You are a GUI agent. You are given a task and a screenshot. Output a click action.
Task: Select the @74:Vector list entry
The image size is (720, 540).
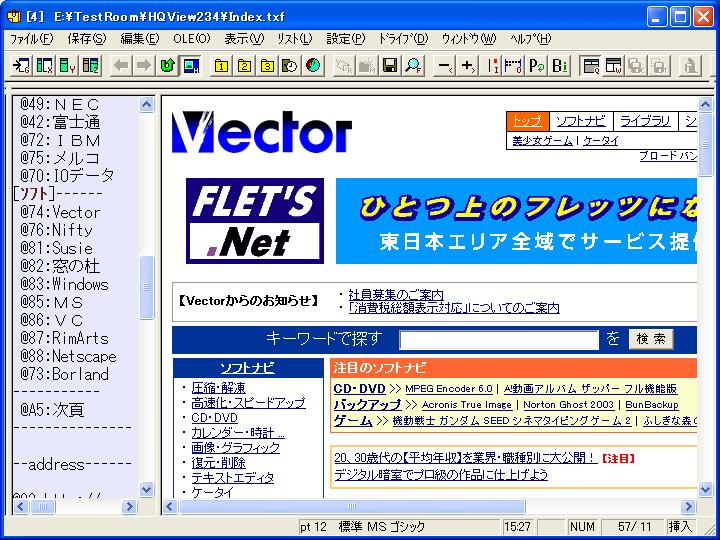60,212
